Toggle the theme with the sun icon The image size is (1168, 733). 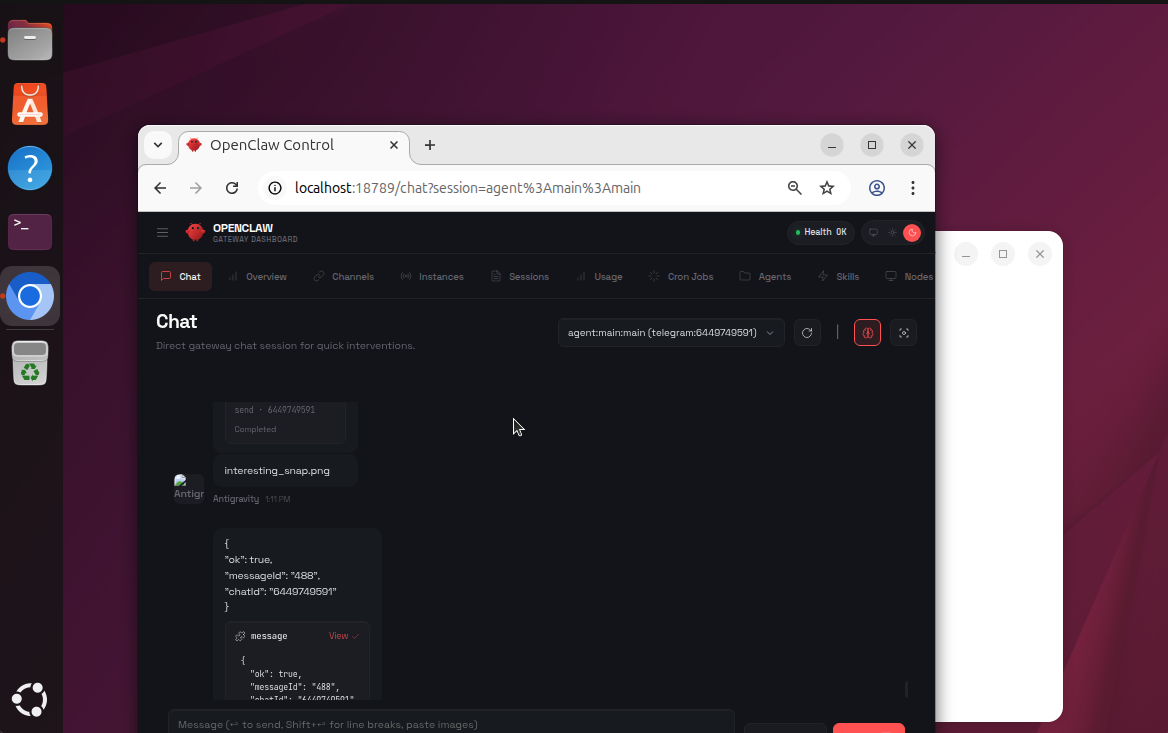(892, 232)
